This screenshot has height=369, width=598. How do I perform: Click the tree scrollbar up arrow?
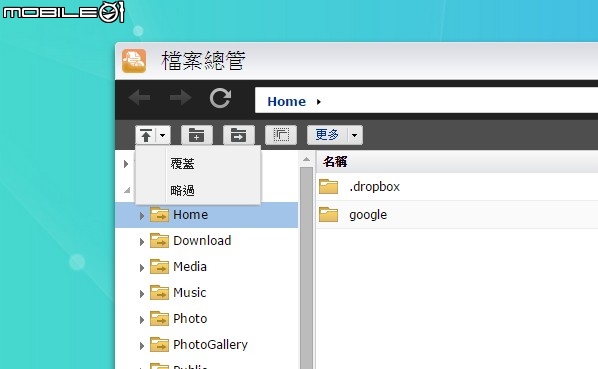[306, 159]
